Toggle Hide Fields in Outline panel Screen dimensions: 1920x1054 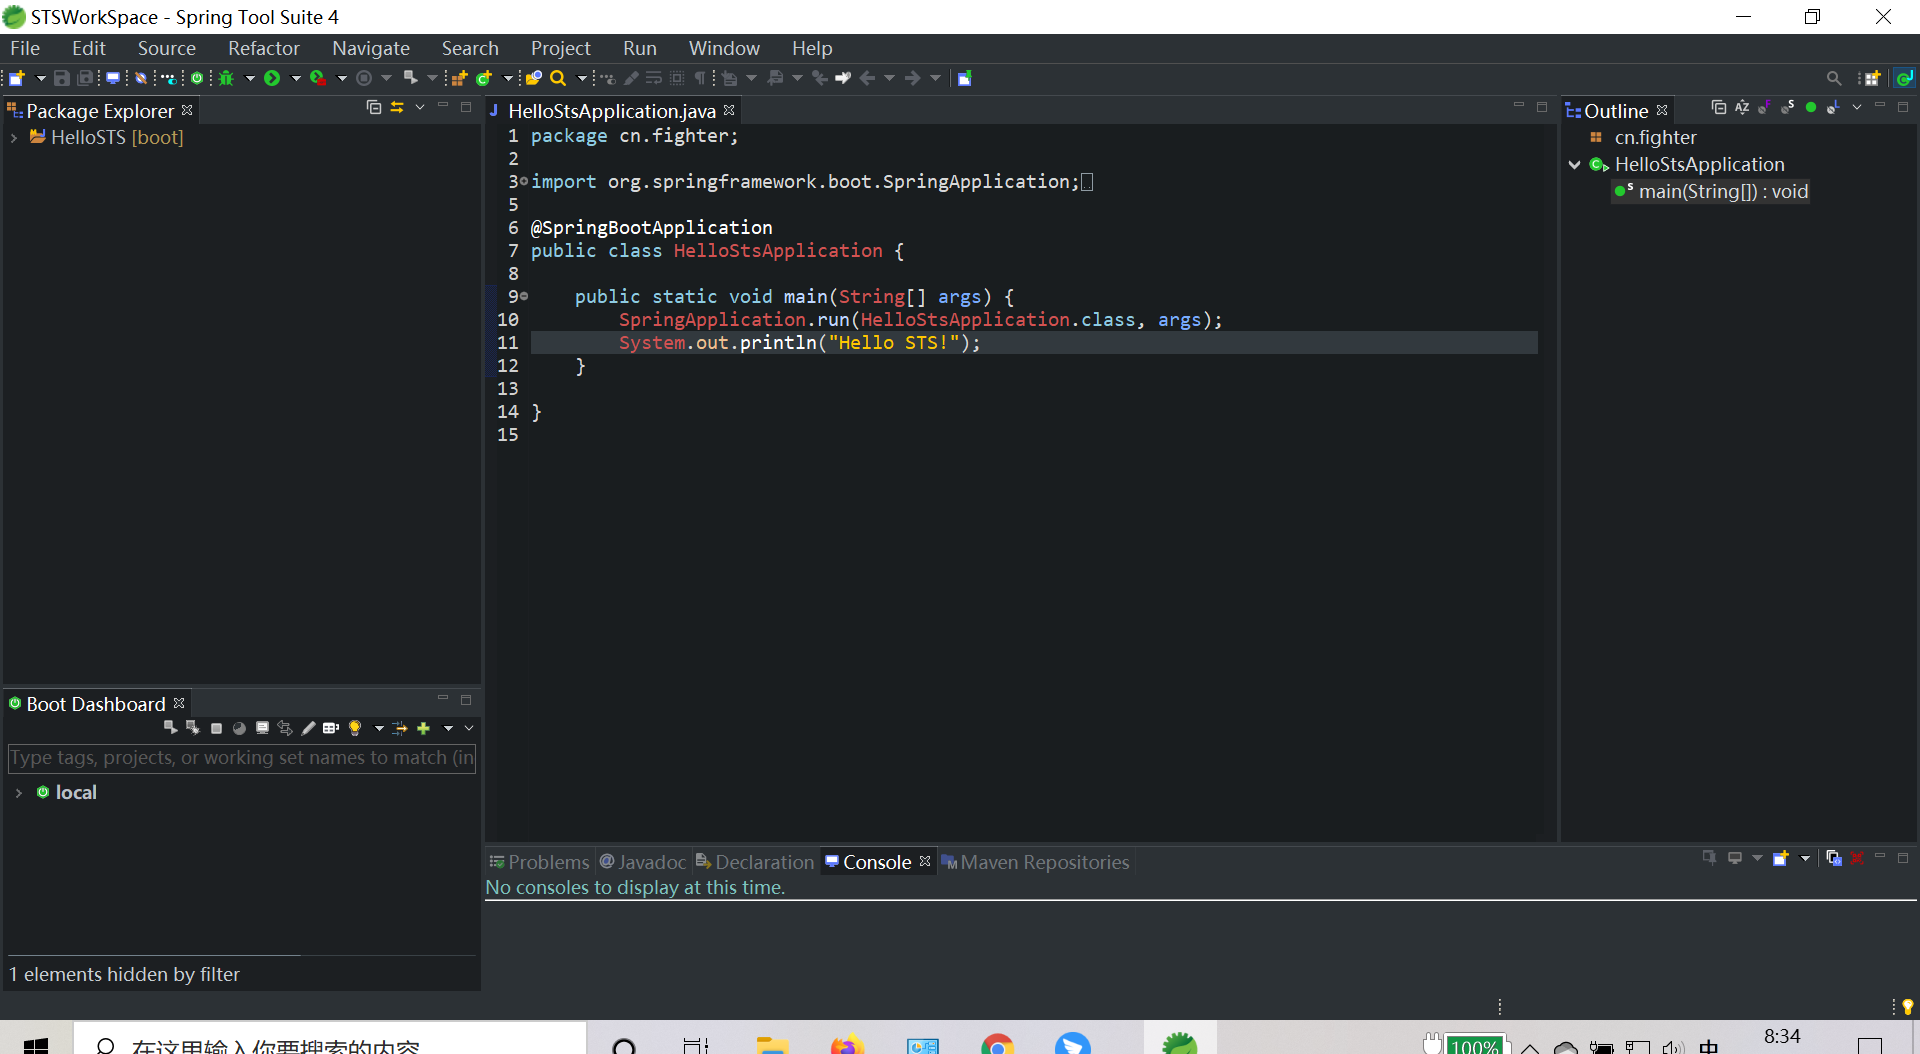[1765, 107]
